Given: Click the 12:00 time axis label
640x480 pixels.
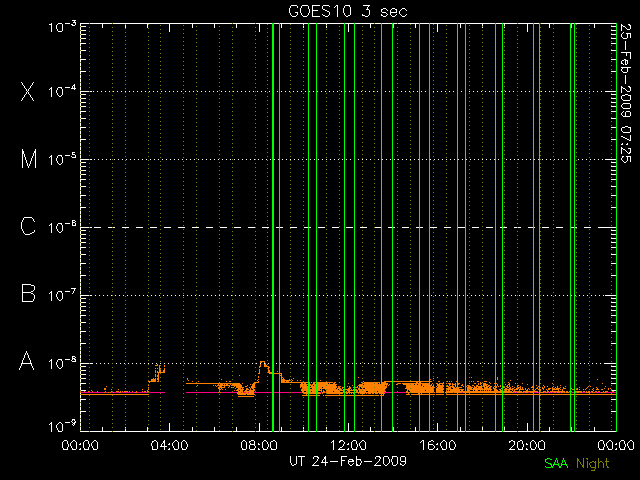Looking at the screenshot, I should [348, 445].
